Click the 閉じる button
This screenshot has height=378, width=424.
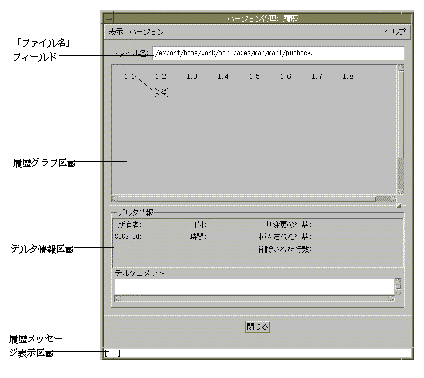pyautogui.click(x=257, y=327)
